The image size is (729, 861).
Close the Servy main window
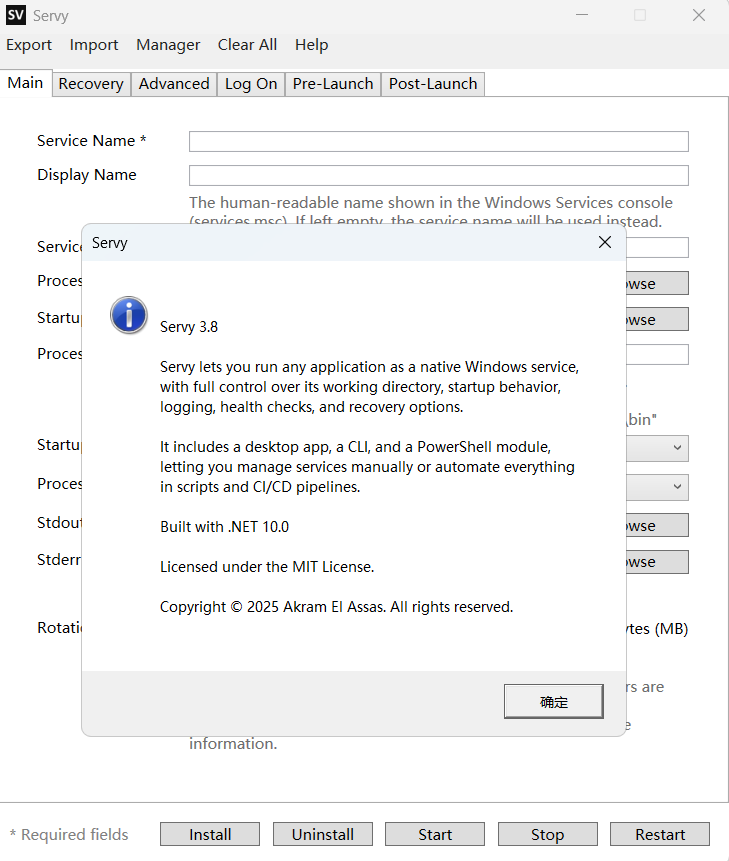(x=699, y=15)
